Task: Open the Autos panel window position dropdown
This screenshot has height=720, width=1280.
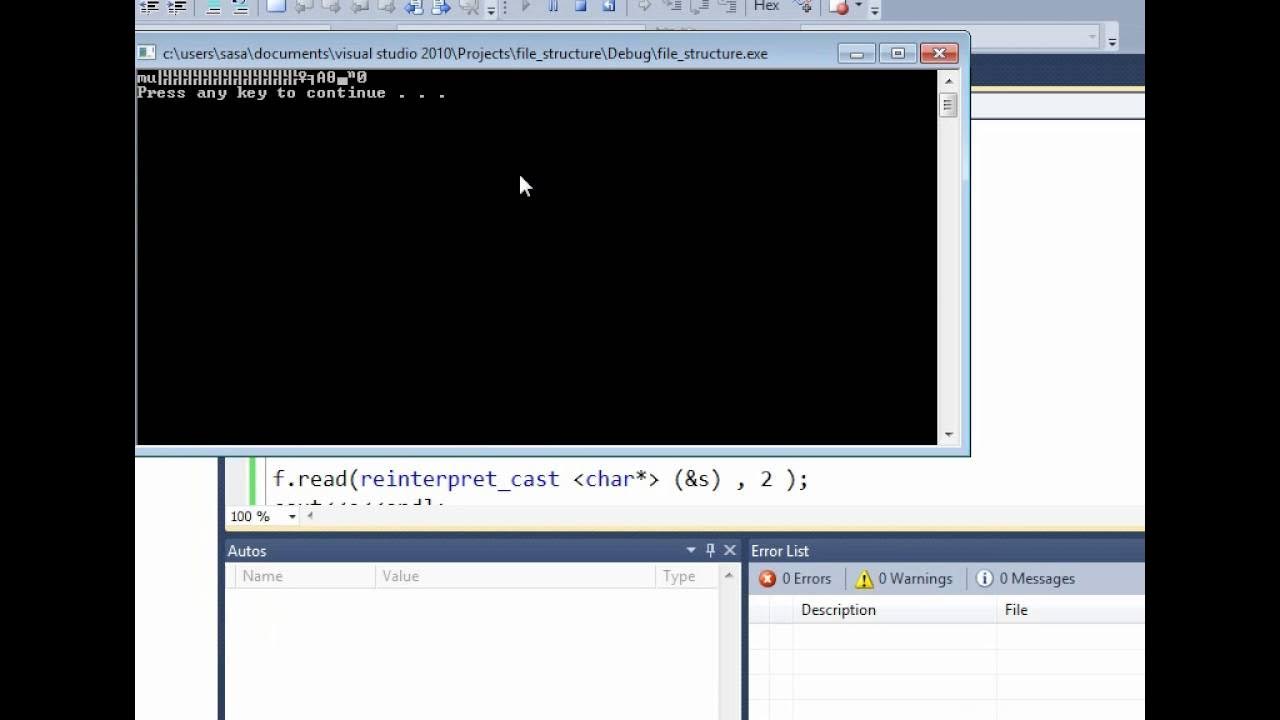Action: tap(691, 551)
